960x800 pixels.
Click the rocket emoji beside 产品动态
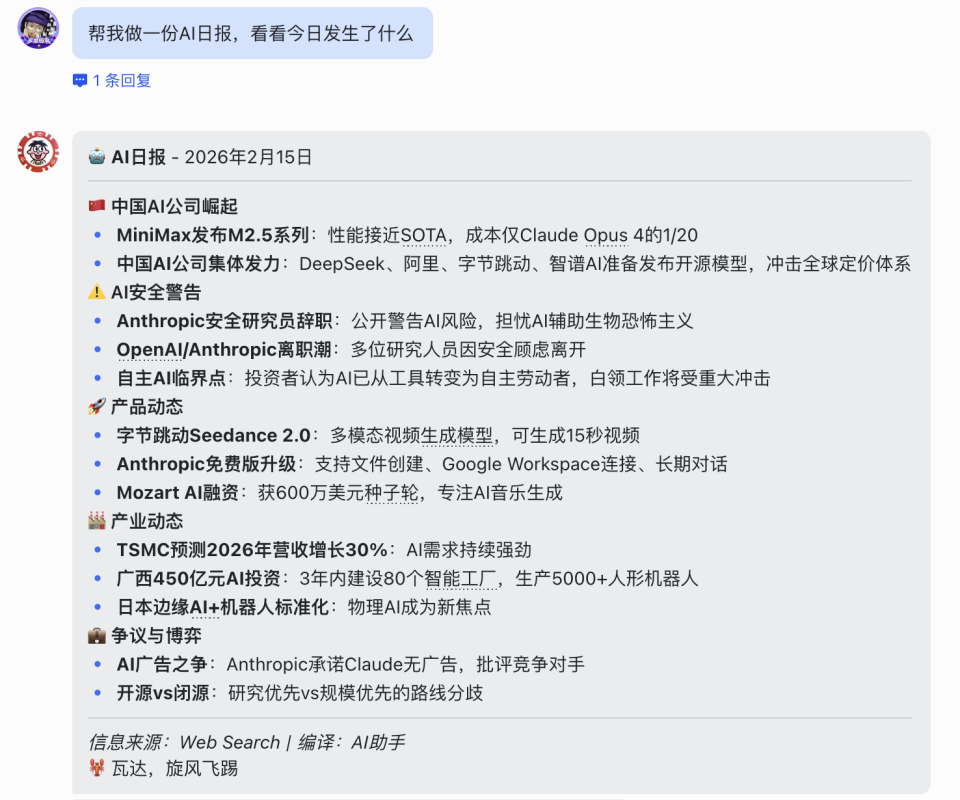click(96, 406)
